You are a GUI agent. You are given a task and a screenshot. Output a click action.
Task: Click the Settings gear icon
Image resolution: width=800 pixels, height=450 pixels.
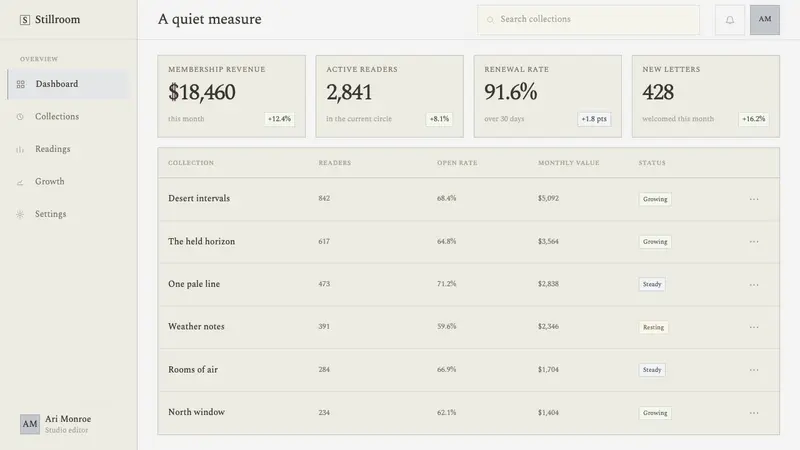pos(20,214)
